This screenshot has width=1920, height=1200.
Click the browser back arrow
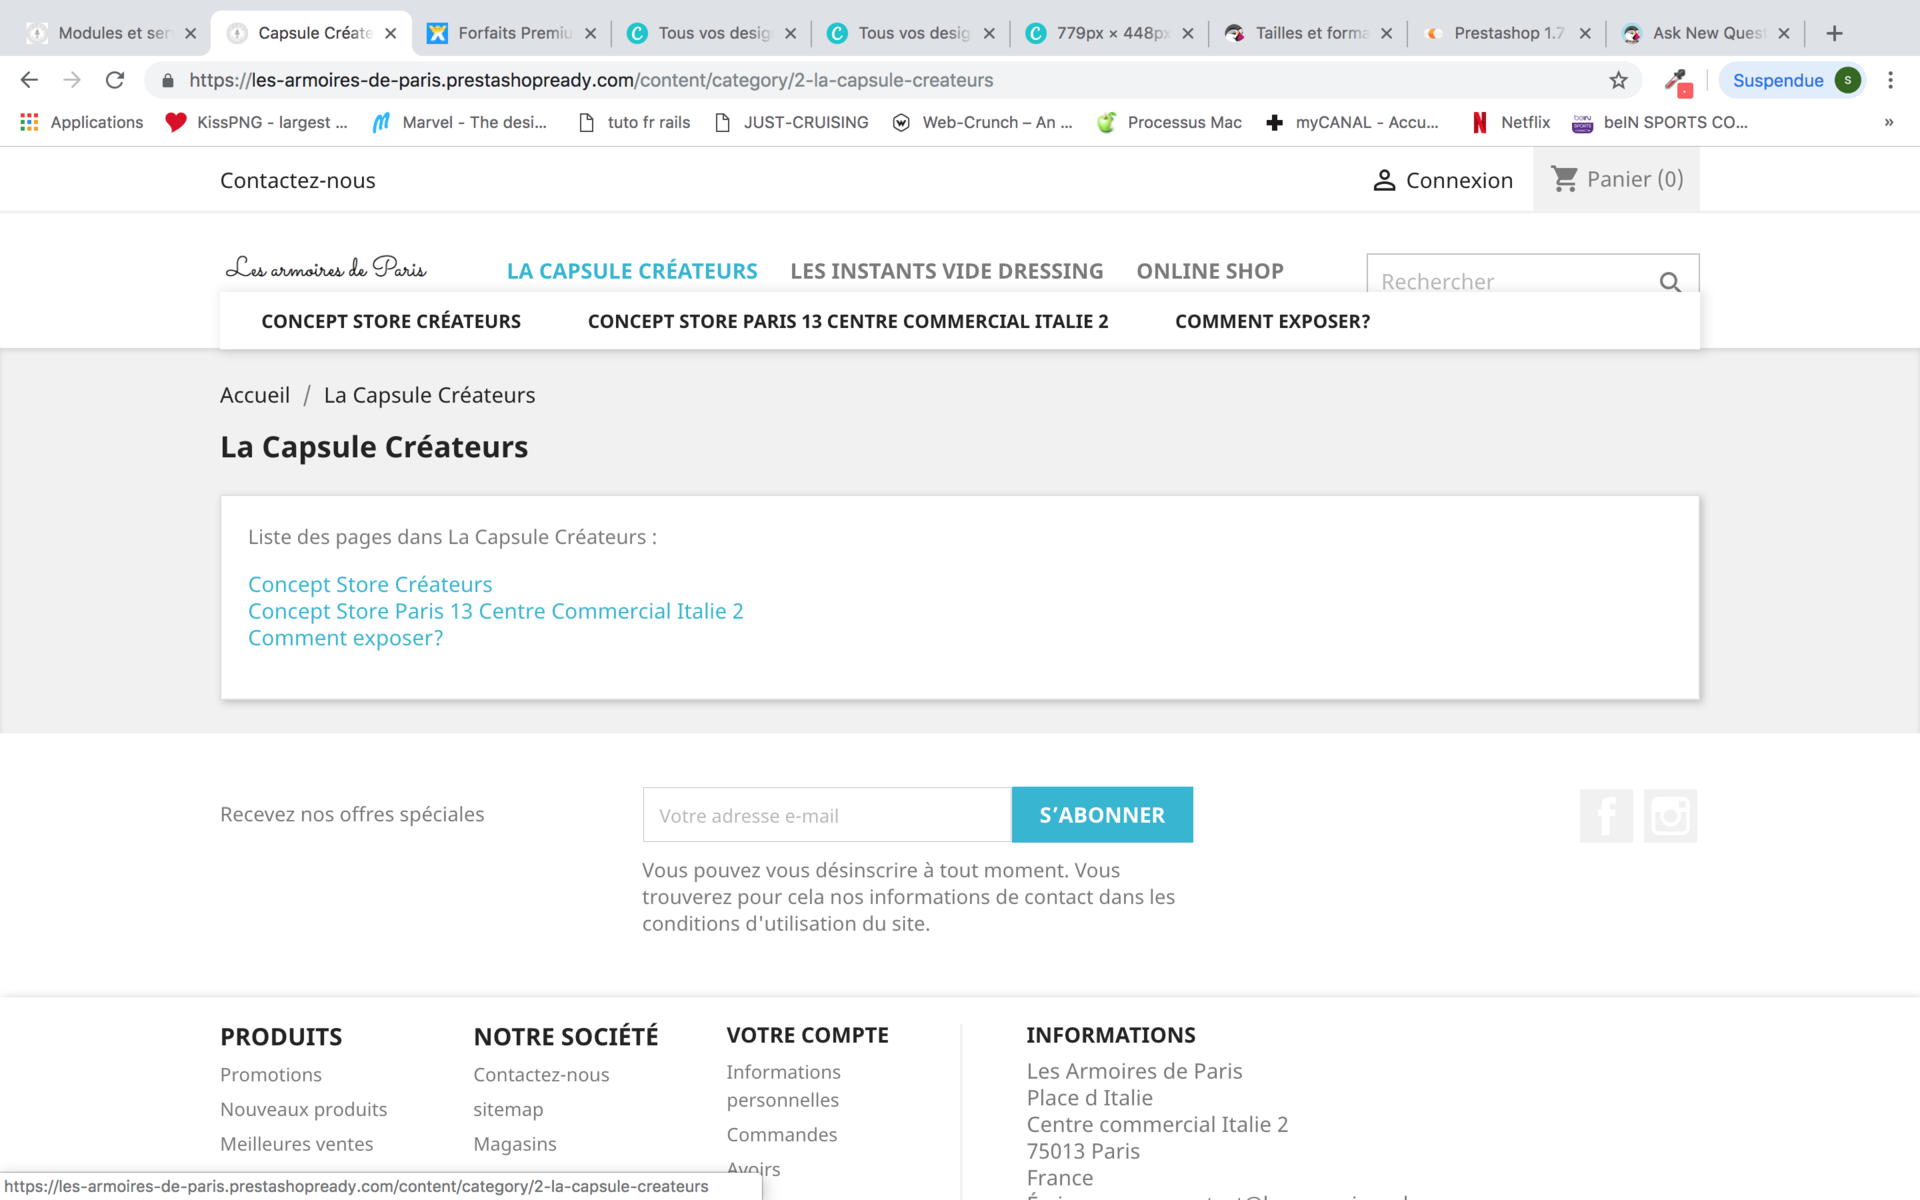[29, 80]
